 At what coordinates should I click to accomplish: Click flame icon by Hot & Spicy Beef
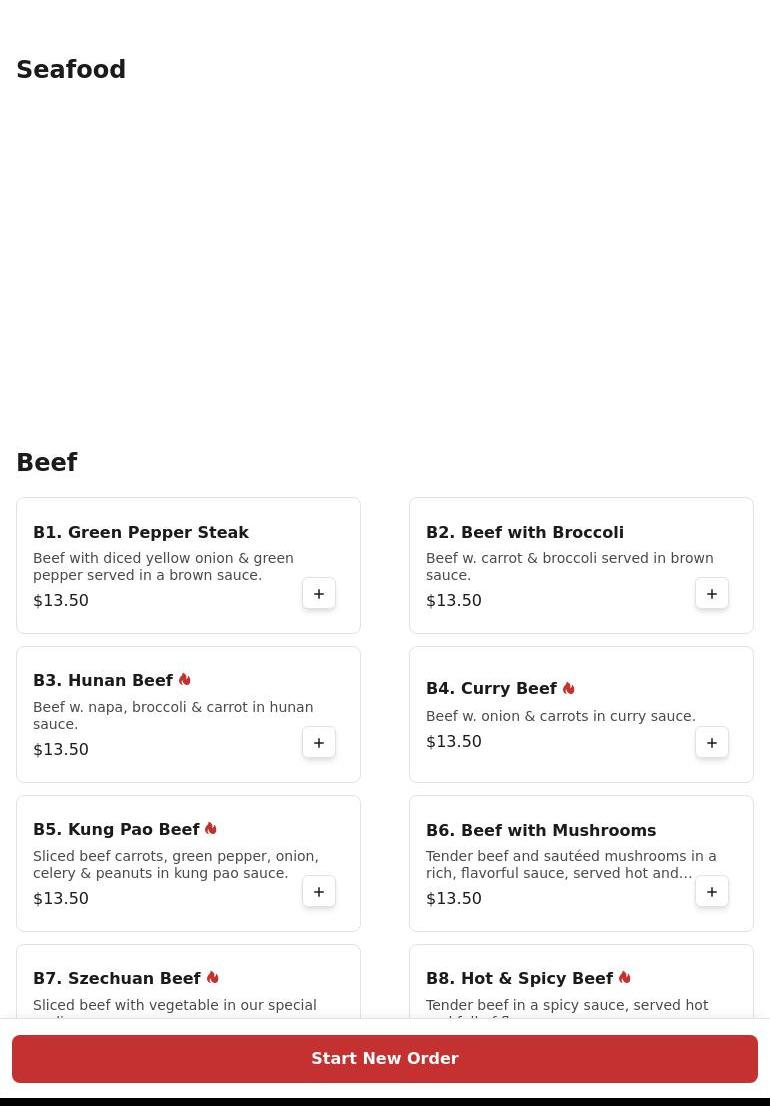[x=624, y=978]
